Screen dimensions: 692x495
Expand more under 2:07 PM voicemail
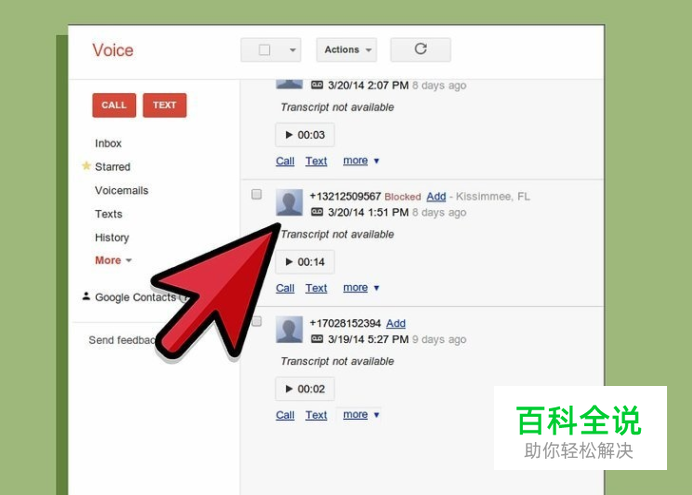(x=361, y=161)
